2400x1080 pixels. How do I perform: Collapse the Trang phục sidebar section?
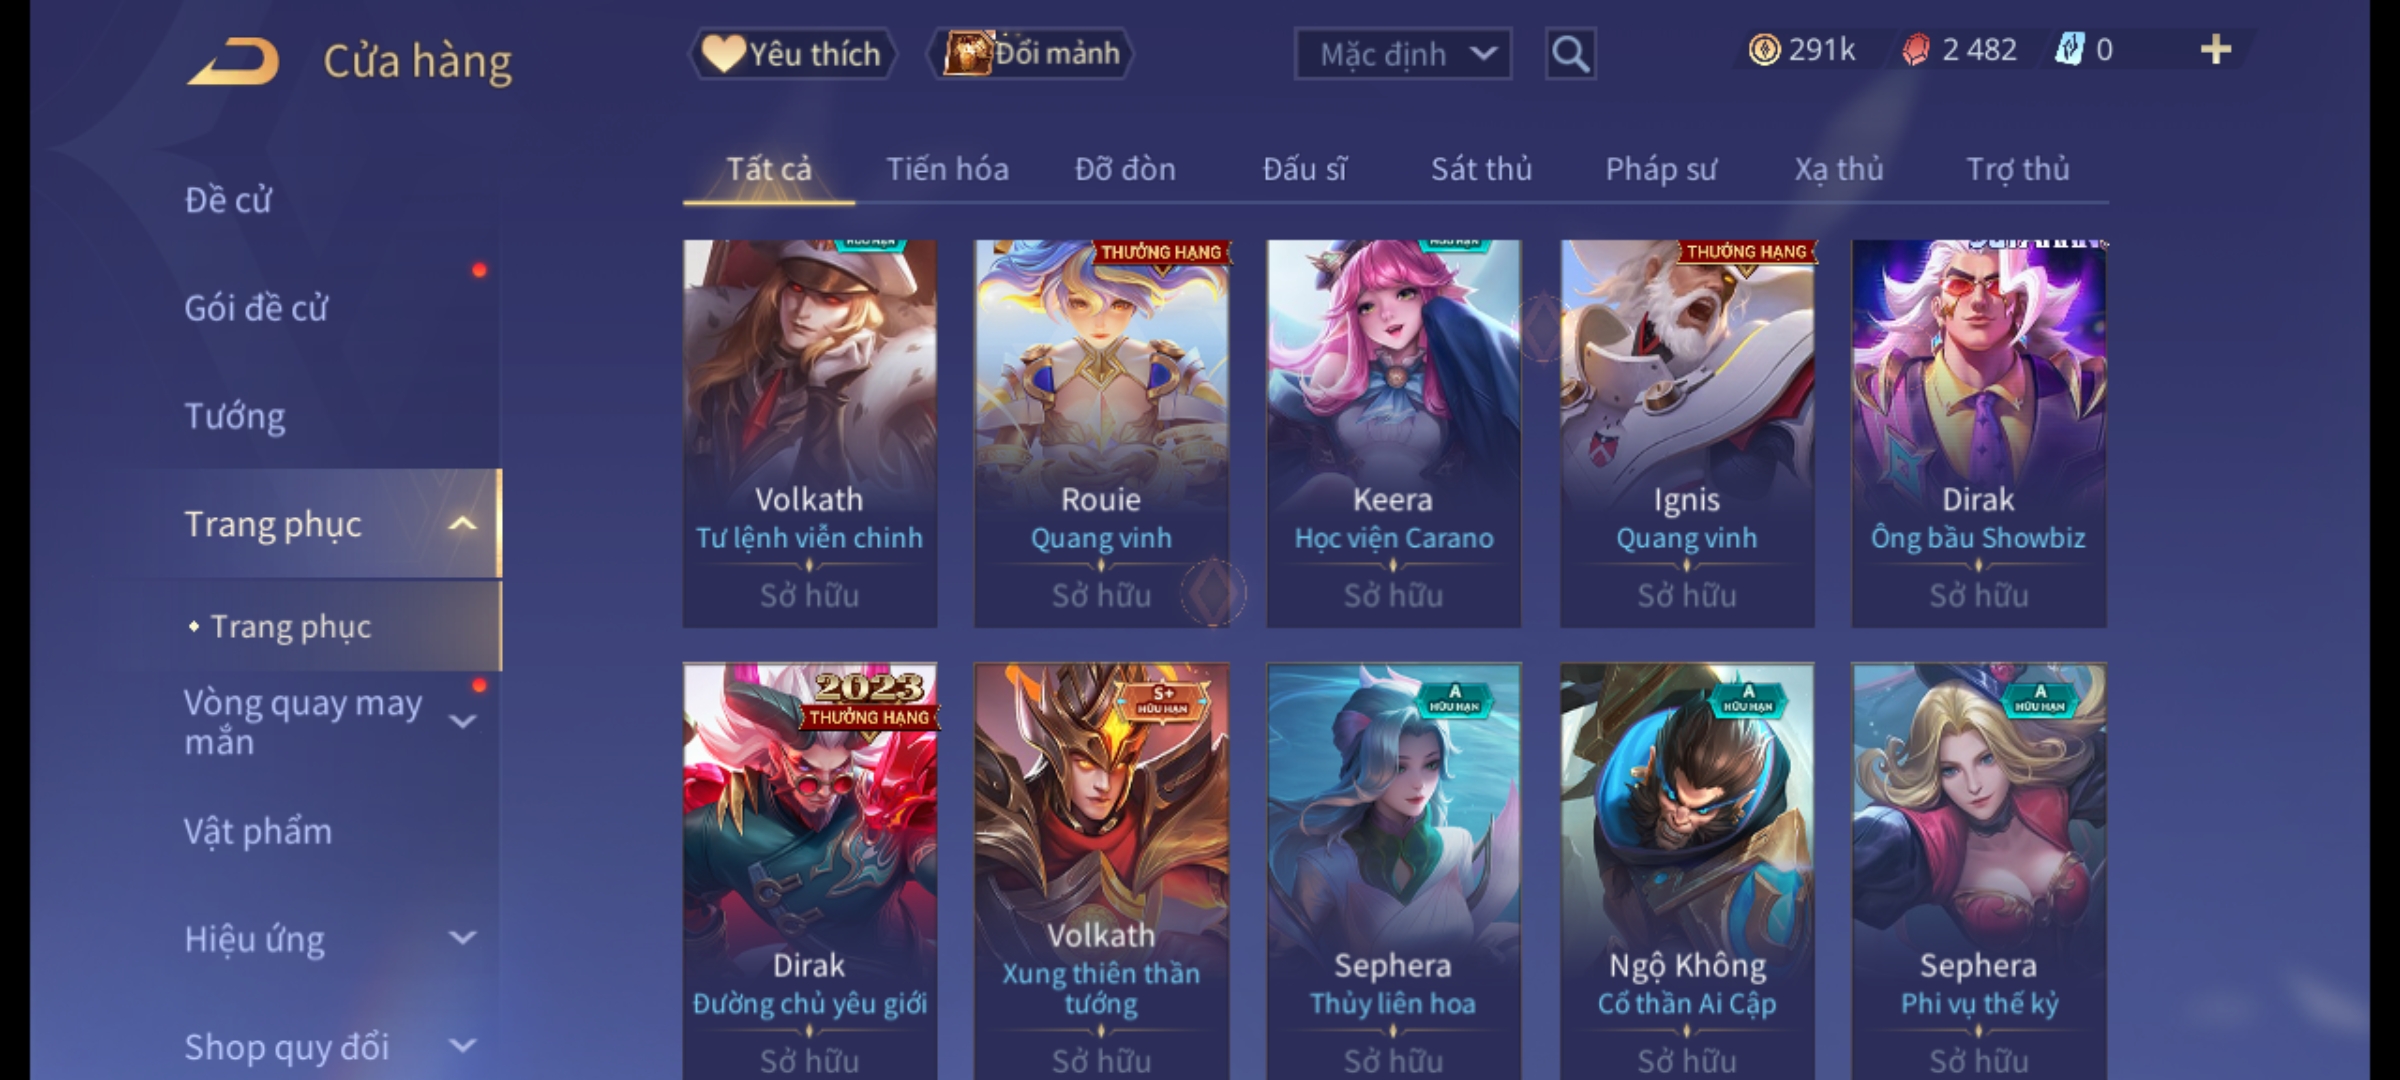(462, 524)
